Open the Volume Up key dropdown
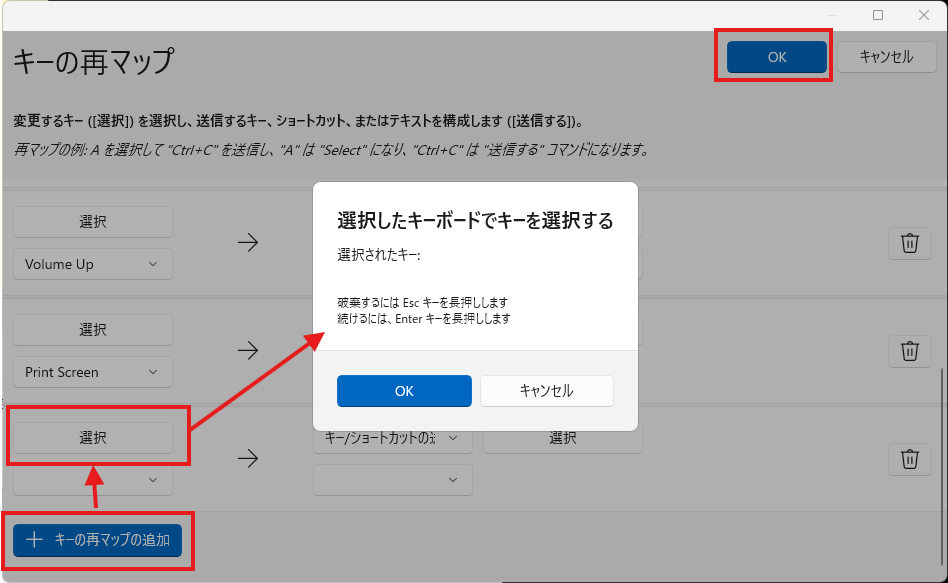Screen dimensions: 948x583 pos(92,264)
